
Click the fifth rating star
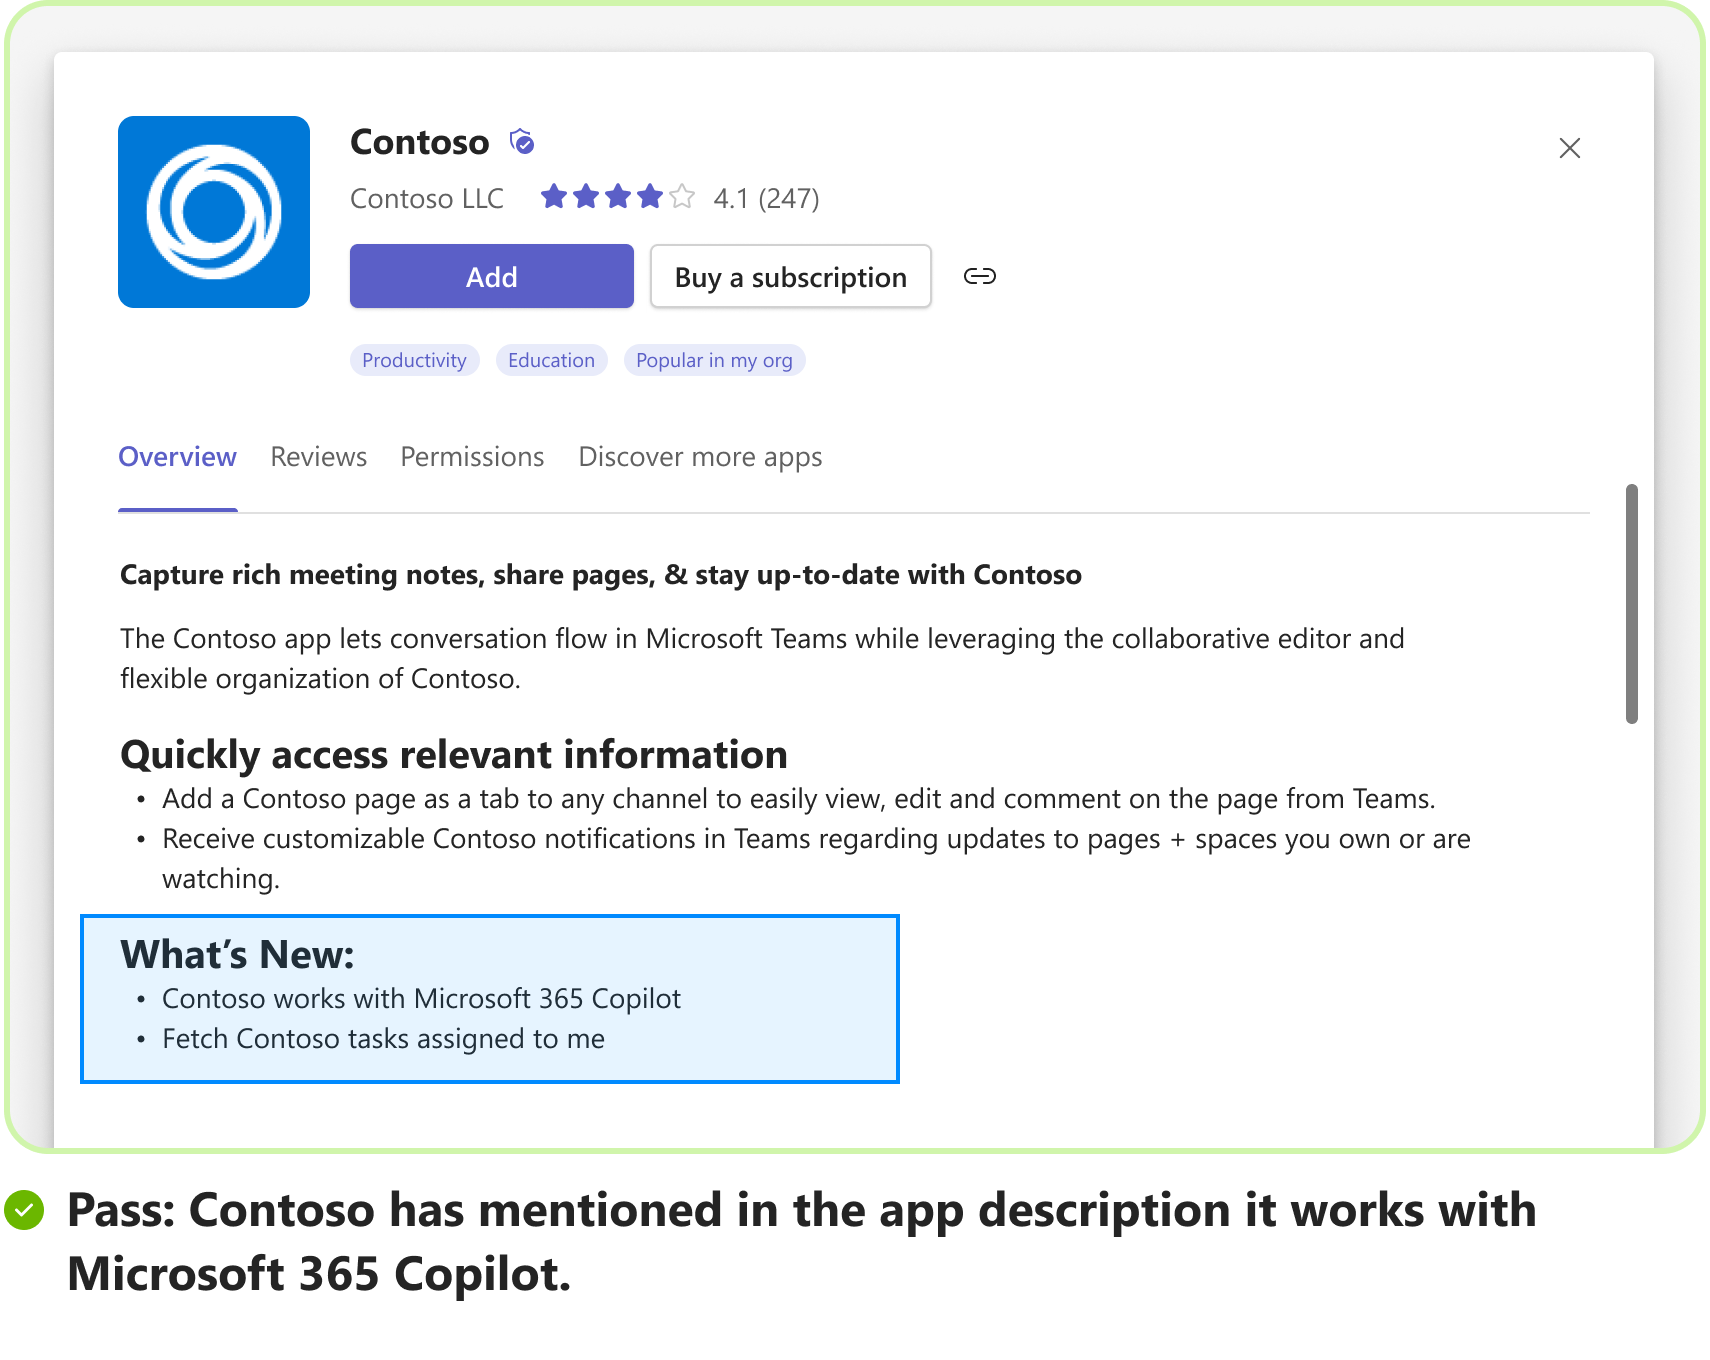point(681,196)
